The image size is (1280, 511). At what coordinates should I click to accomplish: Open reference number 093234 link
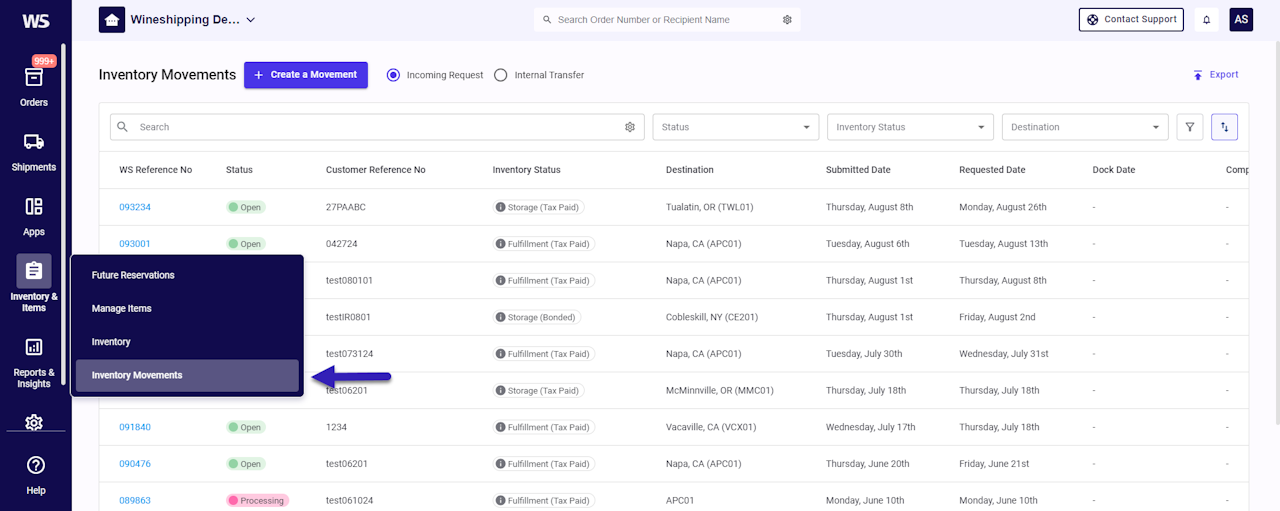tap(135, 208)
